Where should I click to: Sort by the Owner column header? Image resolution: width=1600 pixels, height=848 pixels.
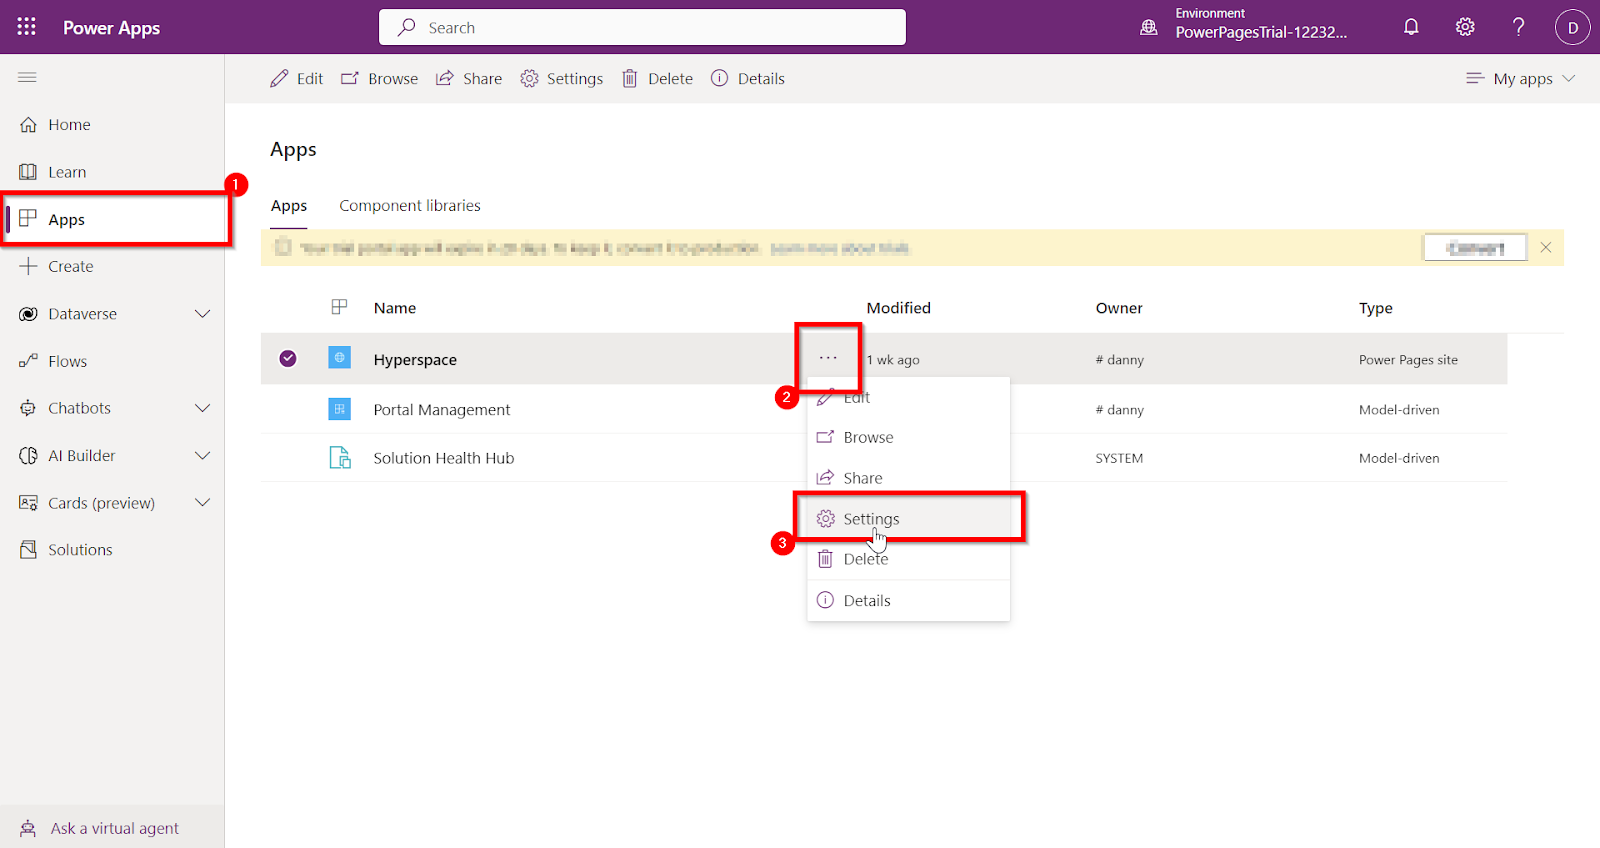[x=1119, y=308]
